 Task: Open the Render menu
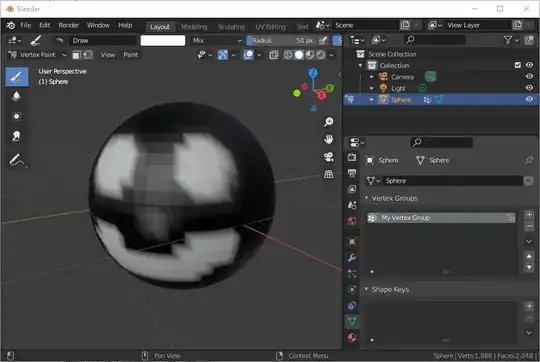pyautogui.click(x=69, y=25)
